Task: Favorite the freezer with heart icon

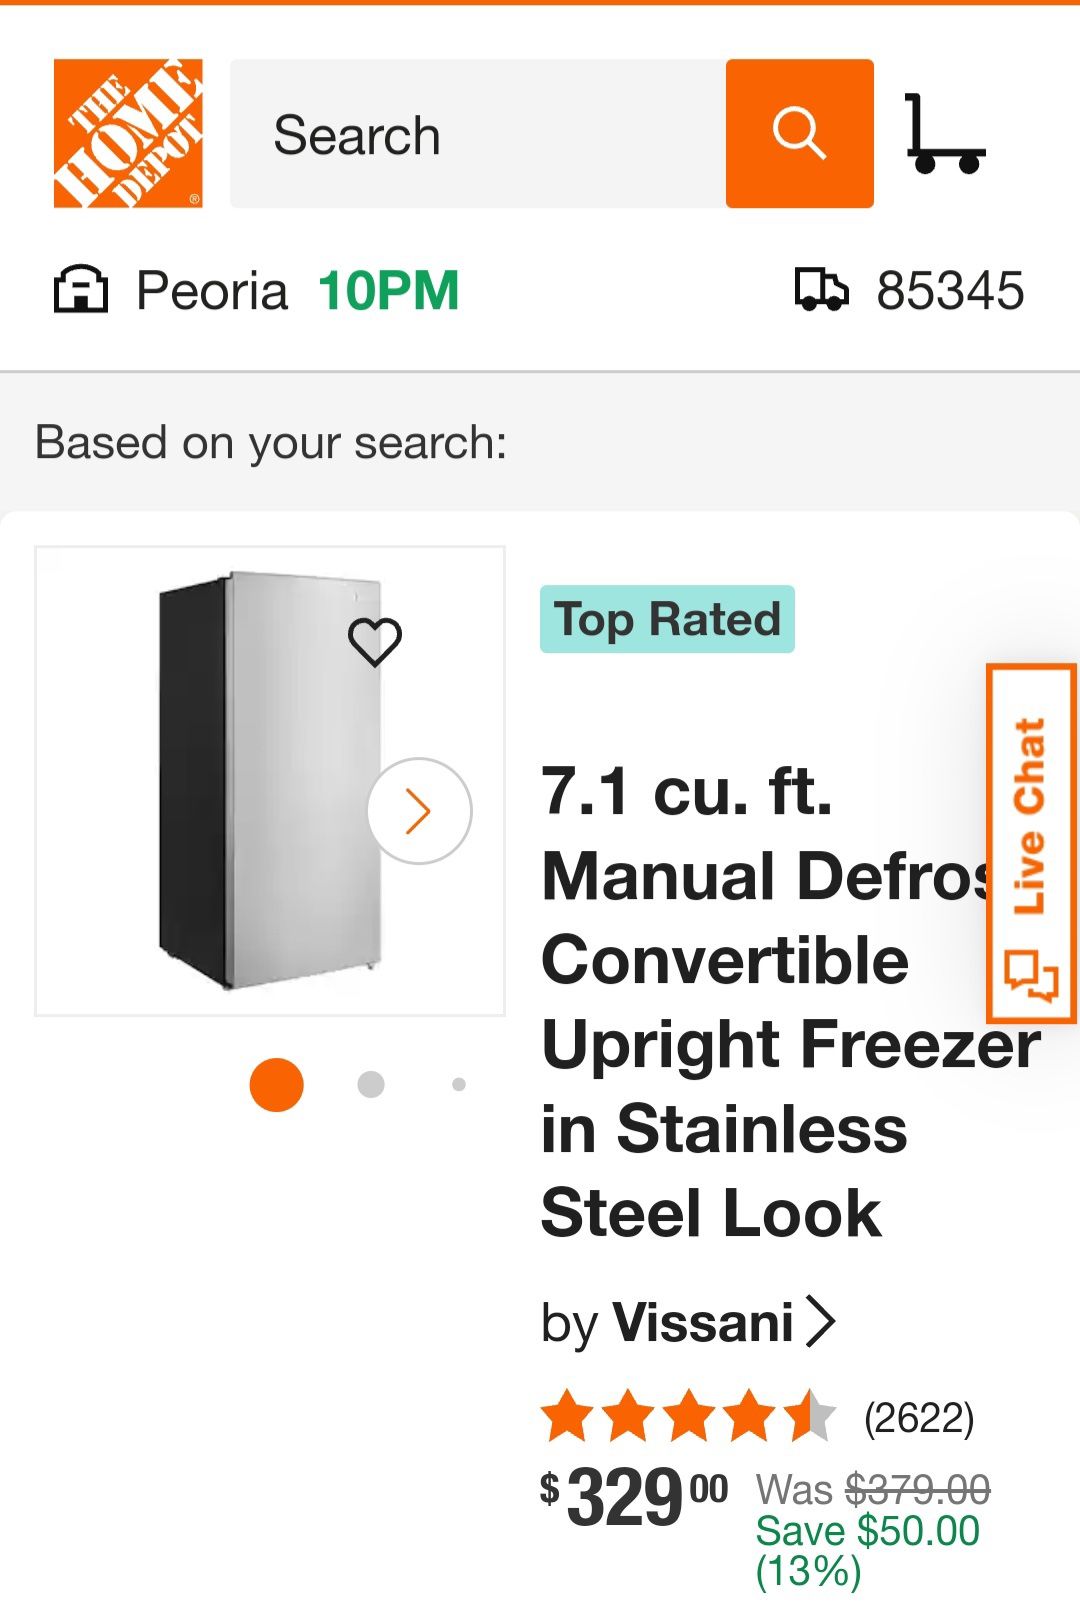Action: click(375, 641)
